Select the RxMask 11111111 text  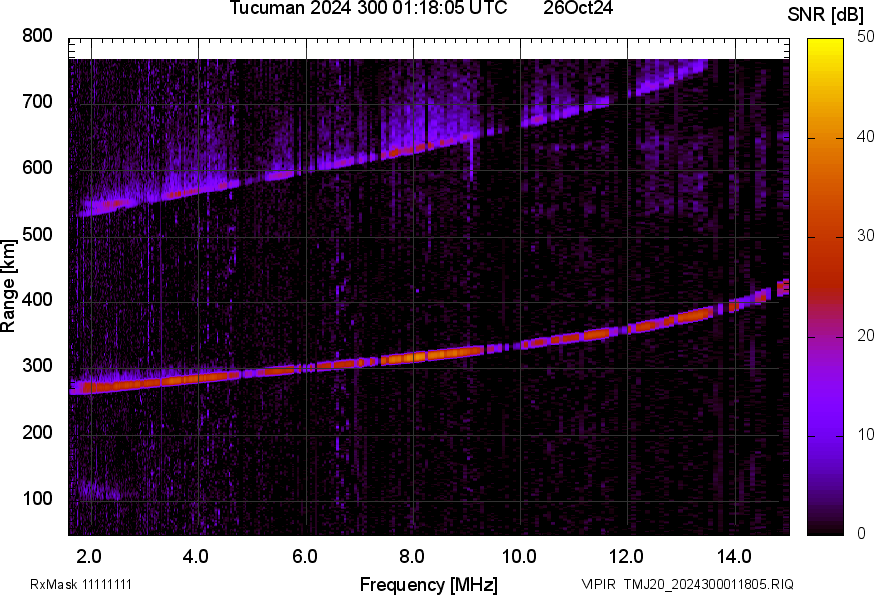click(81, 584)
